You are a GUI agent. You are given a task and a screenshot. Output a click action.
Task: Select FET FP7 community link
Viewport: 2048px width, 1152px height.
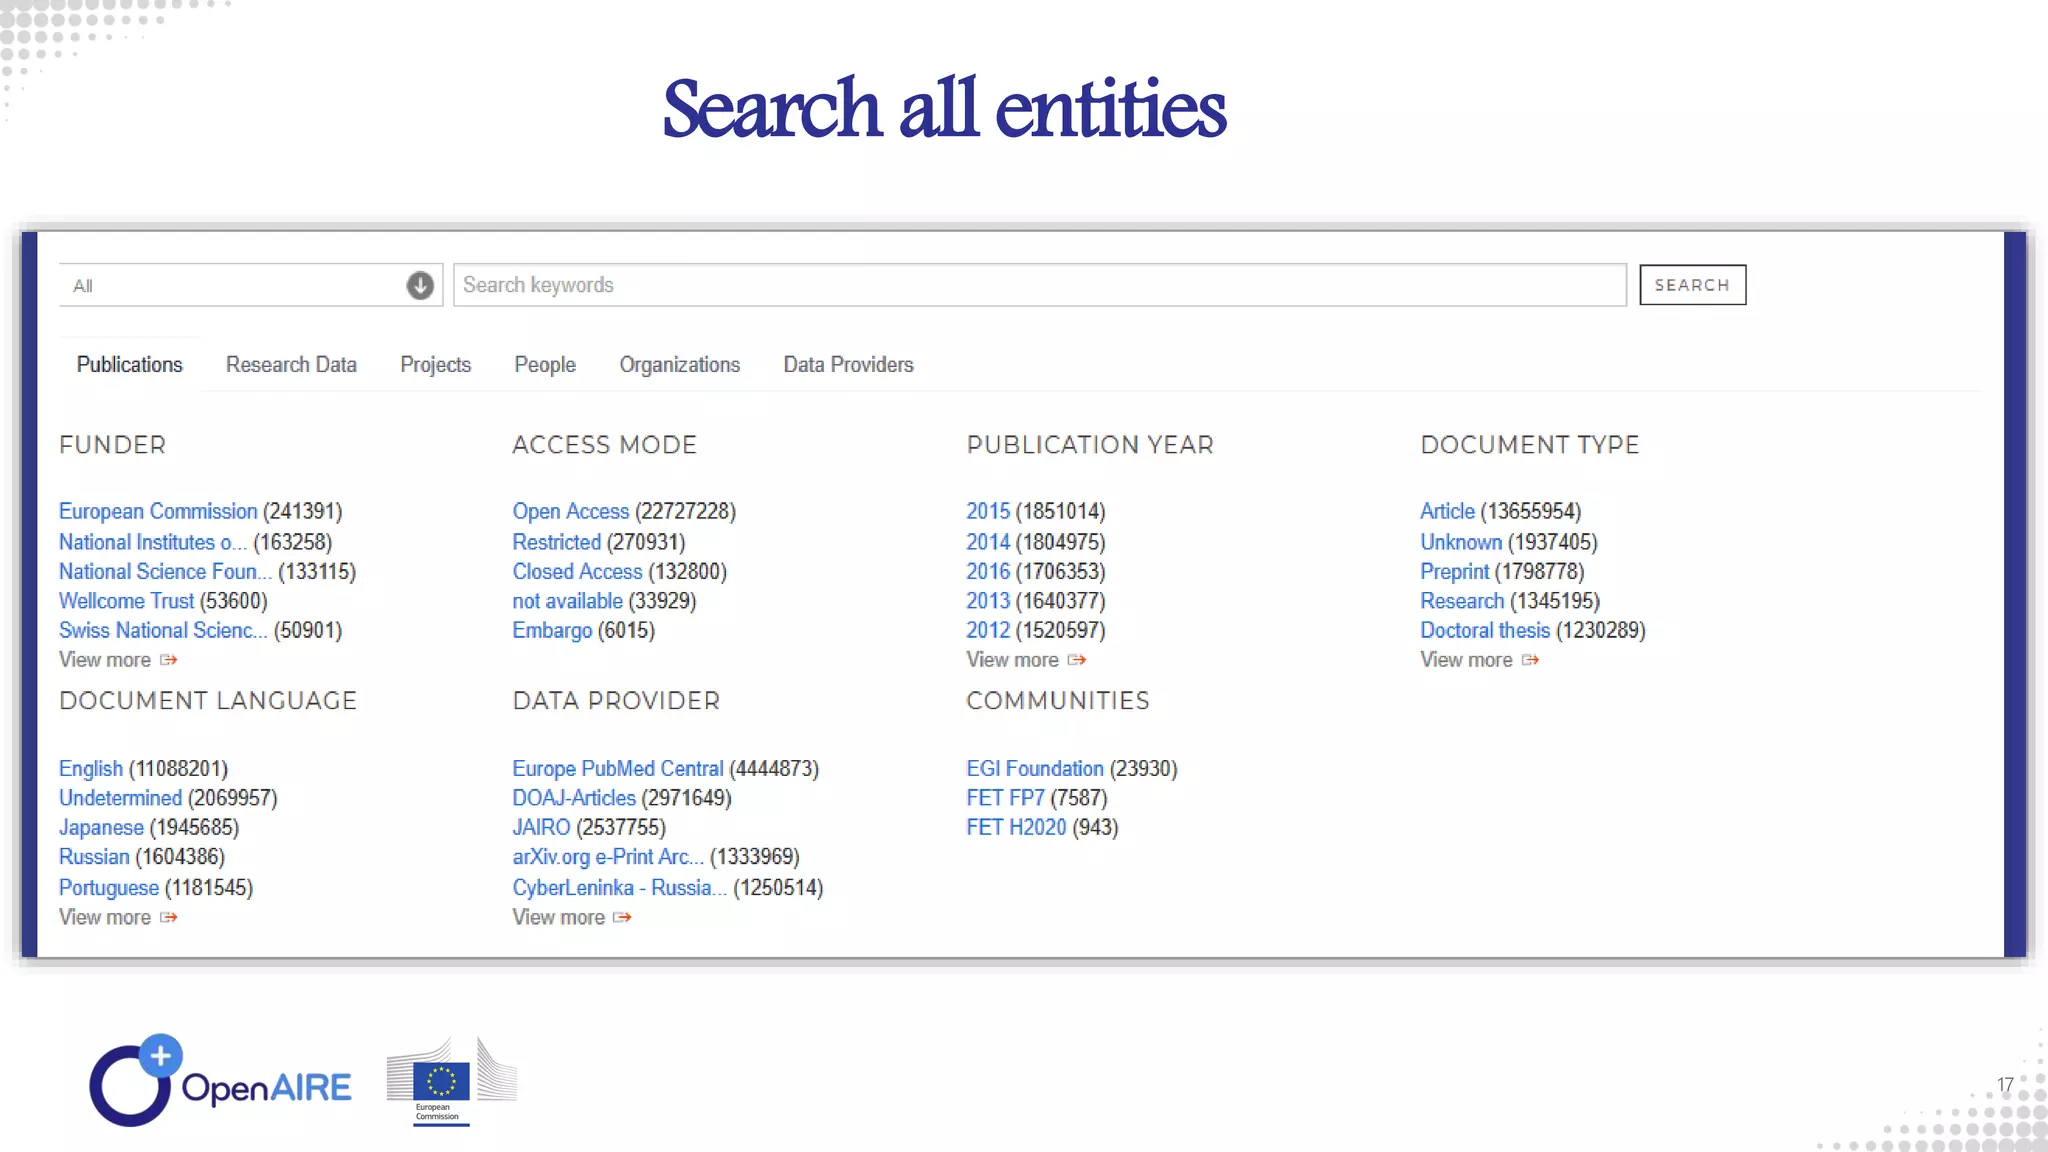(x=1005, y=798)
